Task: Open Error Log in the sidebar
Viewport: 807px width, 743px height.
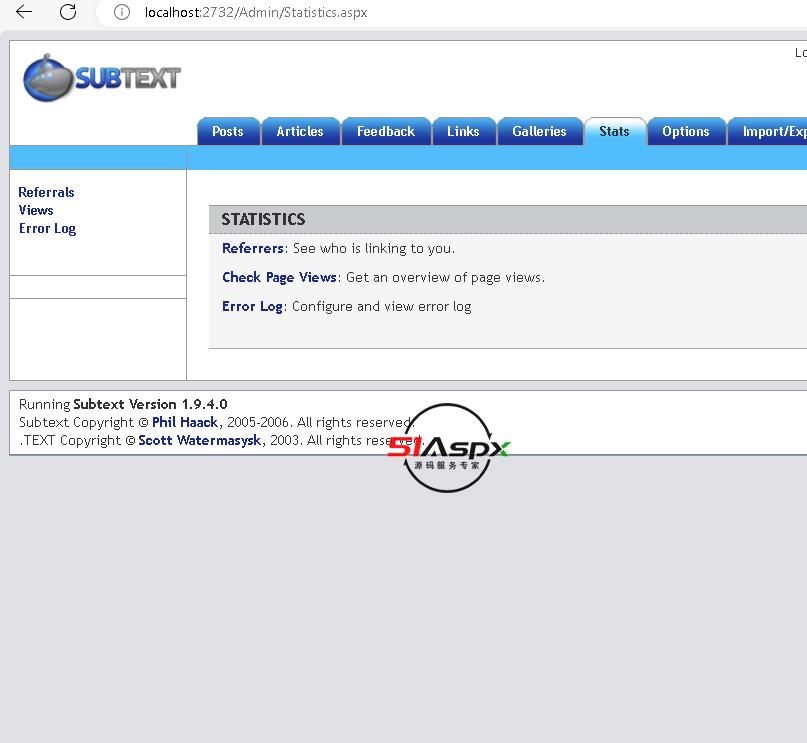Action: tap(47, 228)
